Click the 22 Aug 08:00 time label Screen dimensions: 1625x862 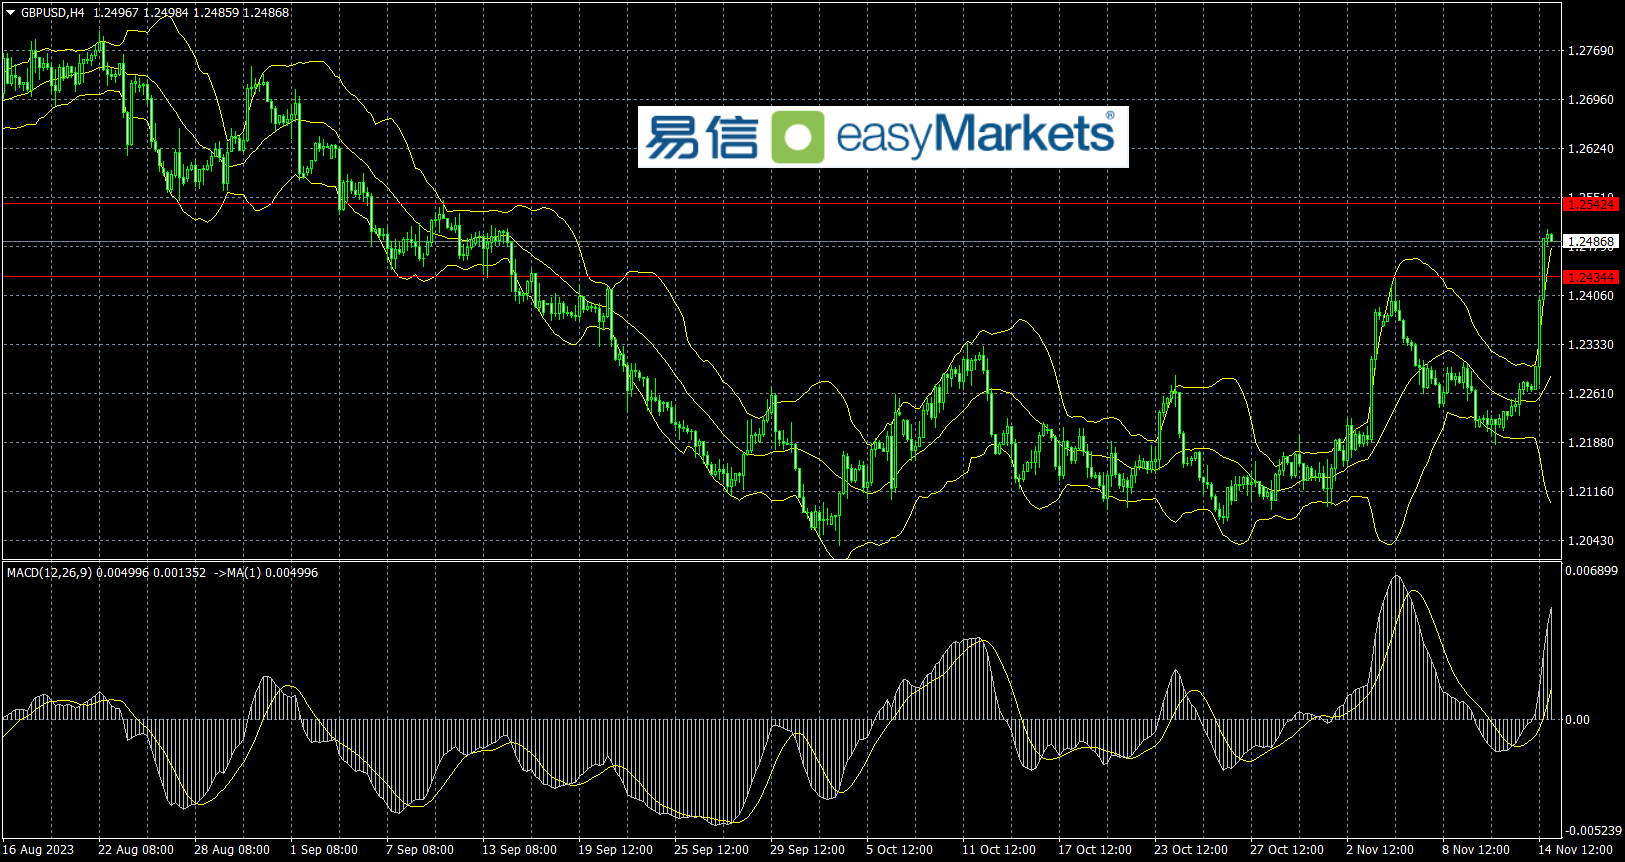[x=136, y=850]
